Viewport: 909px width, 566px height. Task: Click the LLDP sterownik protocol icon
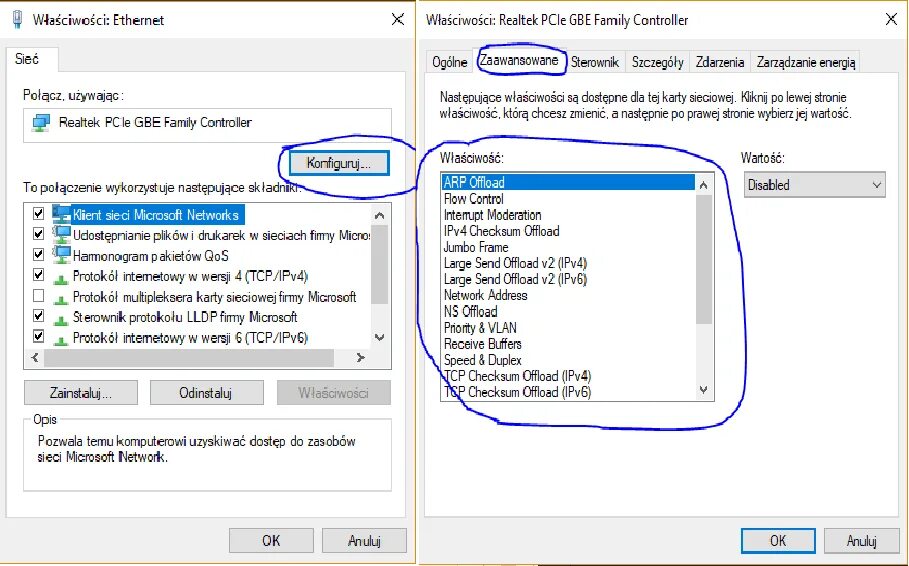(x=61, y=320)
